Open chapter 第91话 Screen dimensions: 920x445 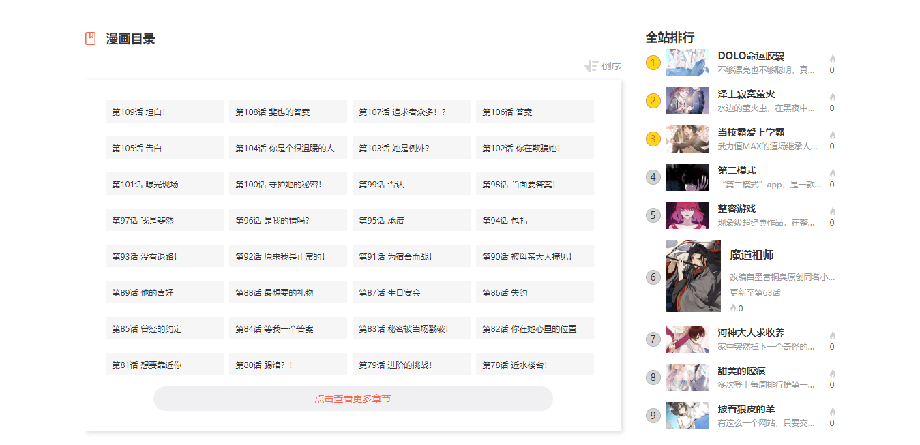tap(412, 256)
